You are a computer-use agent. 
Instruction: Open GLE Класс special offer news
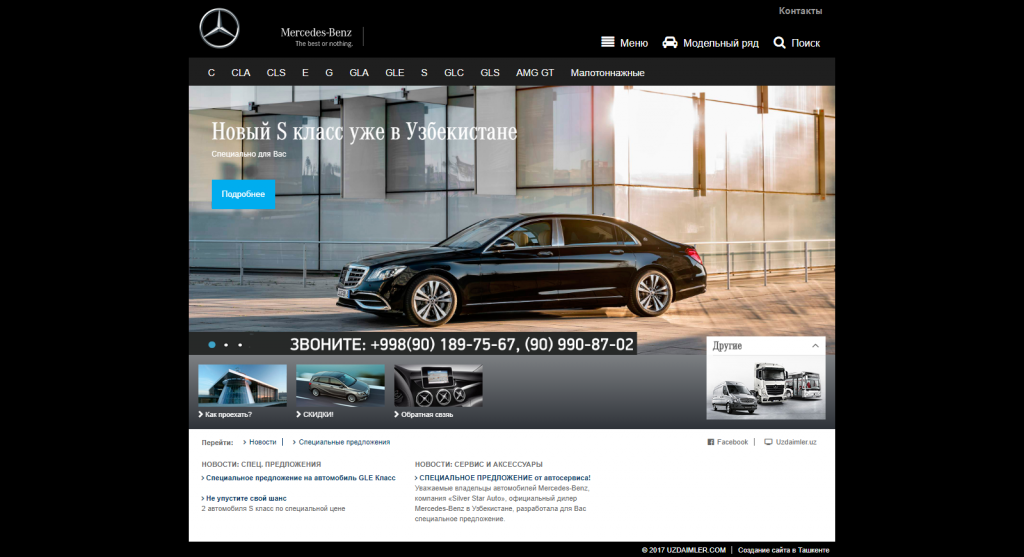[299, 478]
